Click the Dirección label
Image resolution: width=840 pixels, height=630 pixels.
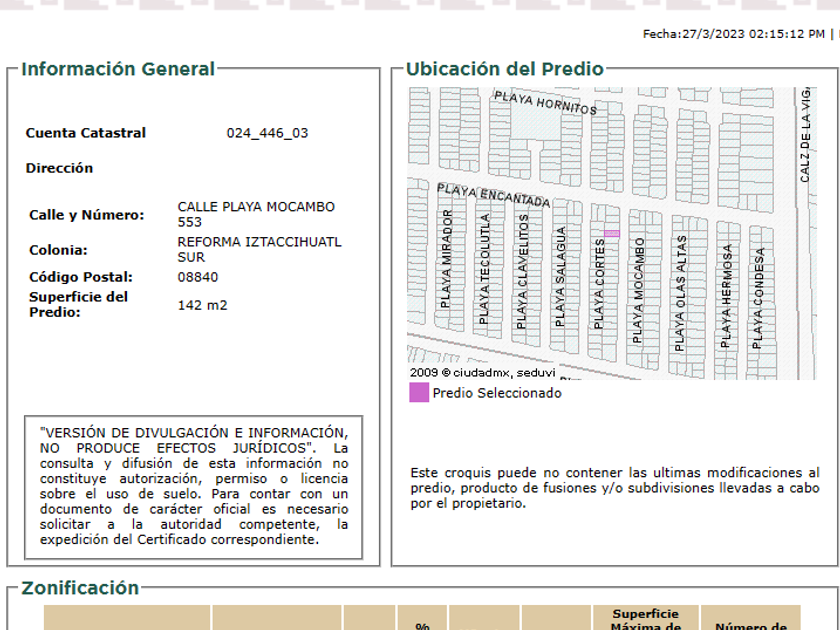tap(59, 168)
